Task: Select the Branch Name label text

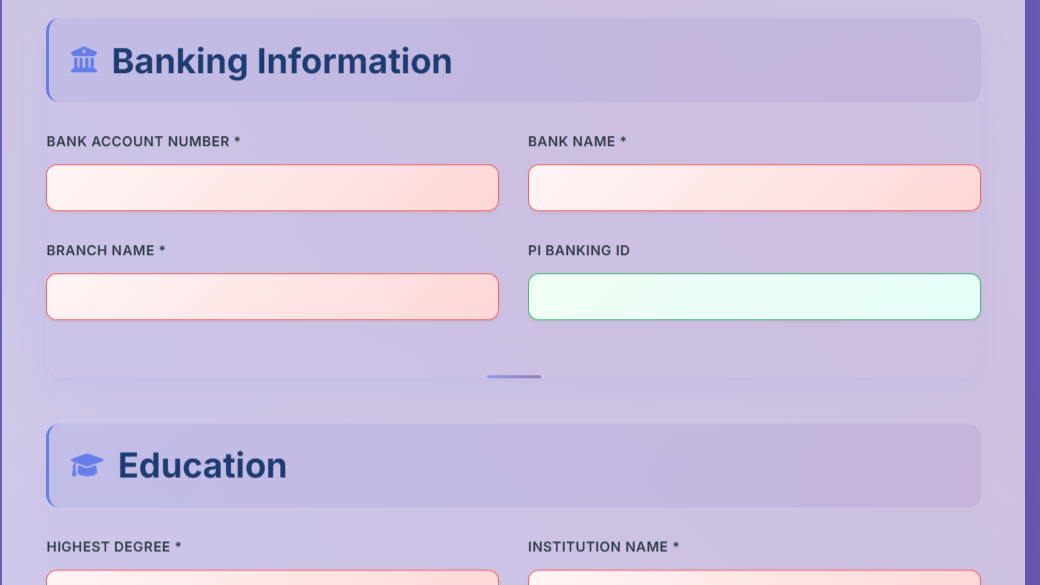Action: (105, 250)
